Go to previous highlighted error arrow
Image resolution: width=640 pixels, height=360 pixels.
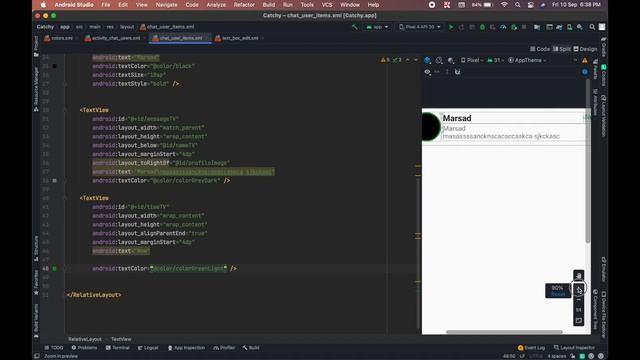407,60
